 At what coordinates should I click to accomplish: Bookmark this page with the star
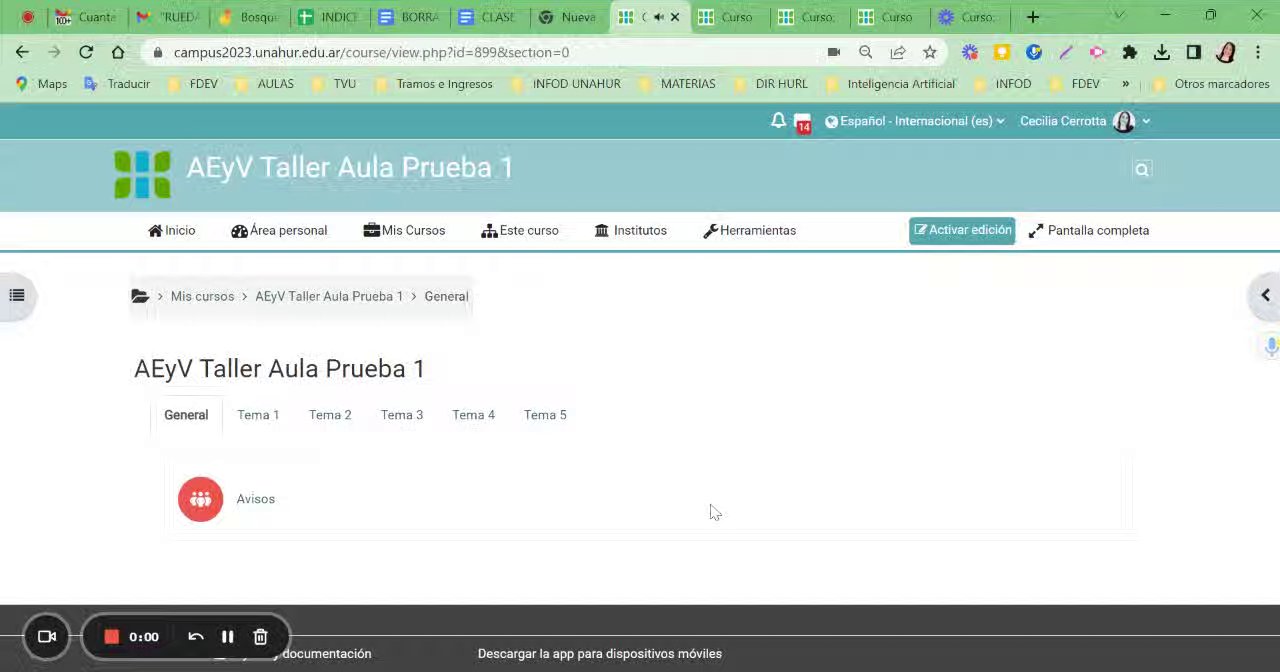point(930,52)
